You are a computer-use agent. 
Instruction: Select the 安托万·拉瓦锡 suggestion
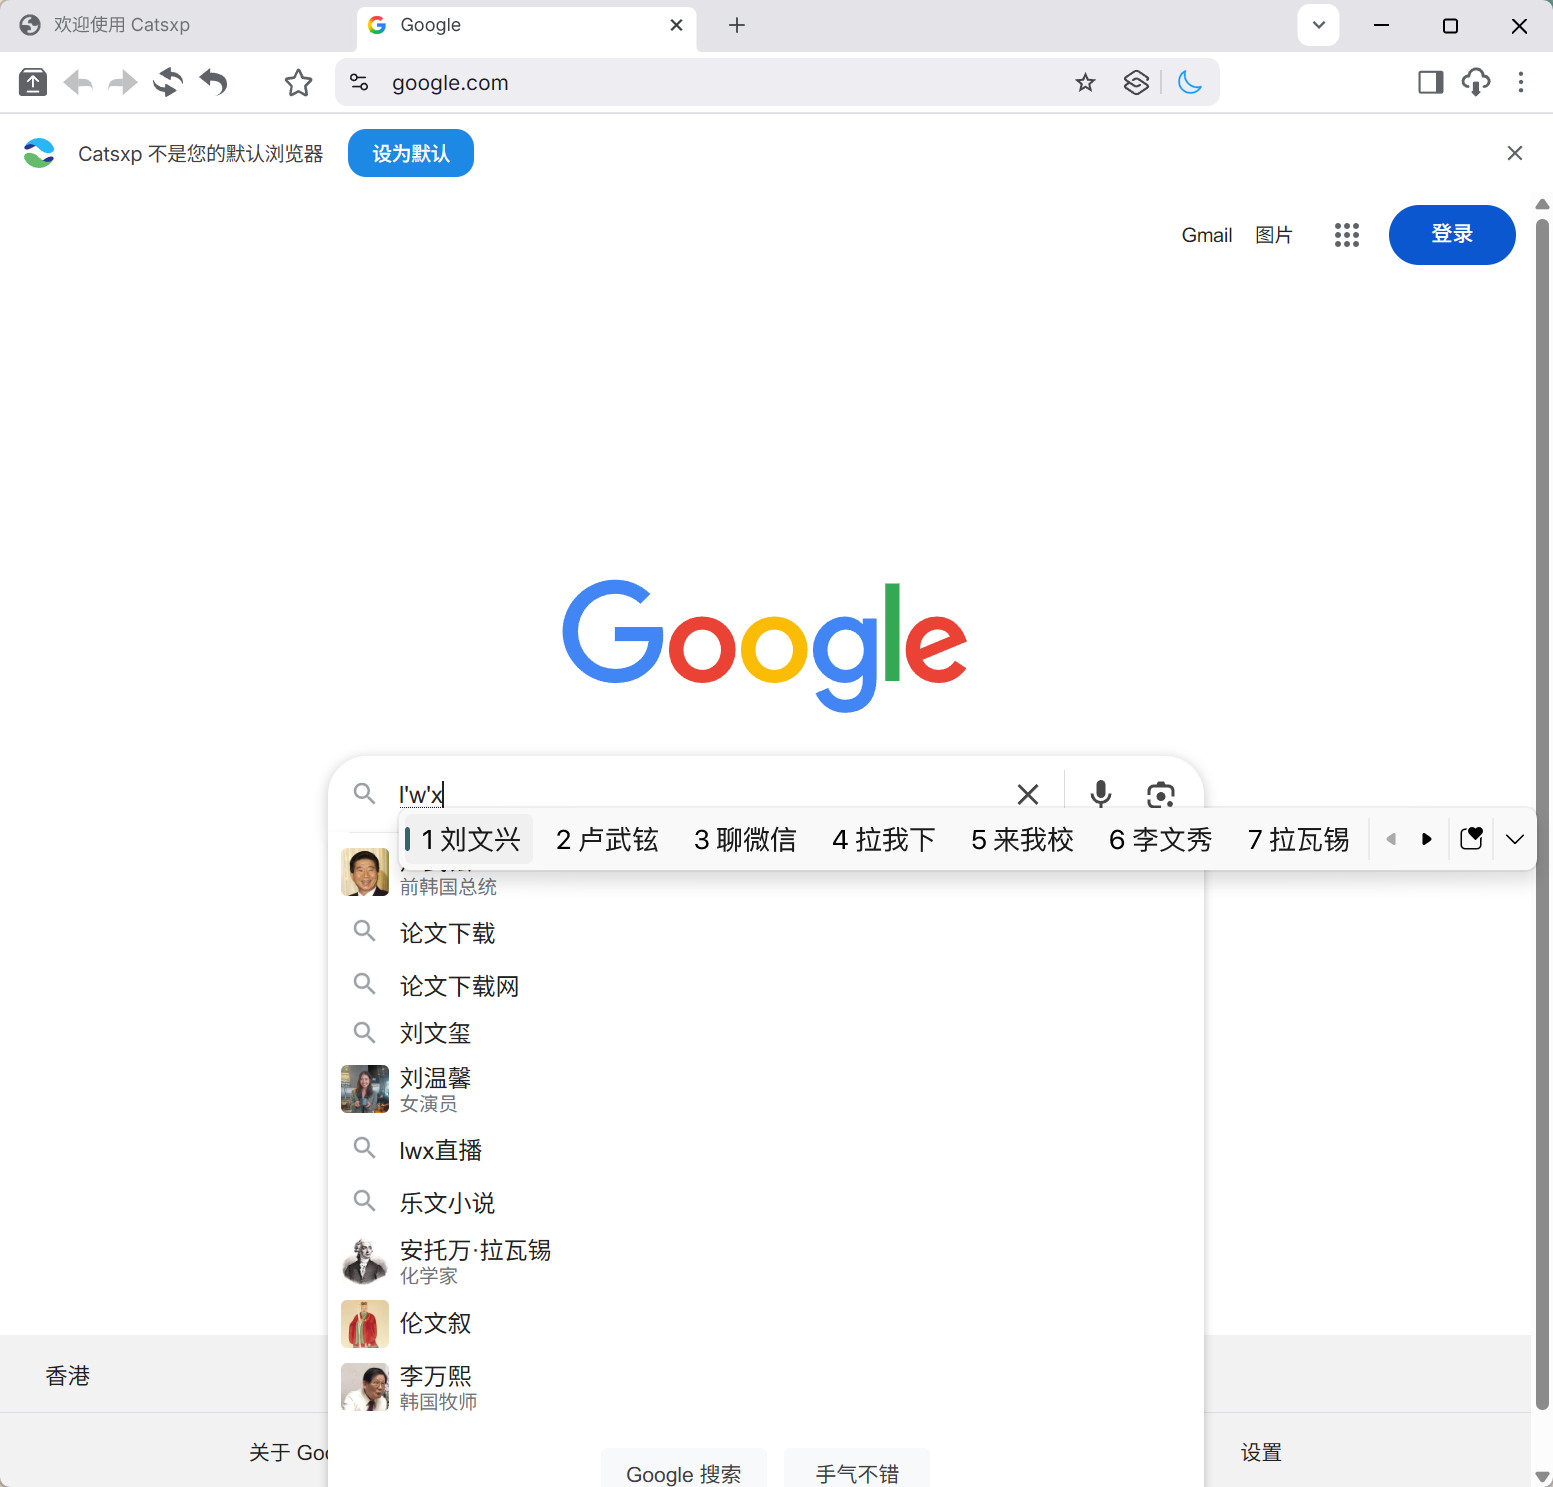766,1261
